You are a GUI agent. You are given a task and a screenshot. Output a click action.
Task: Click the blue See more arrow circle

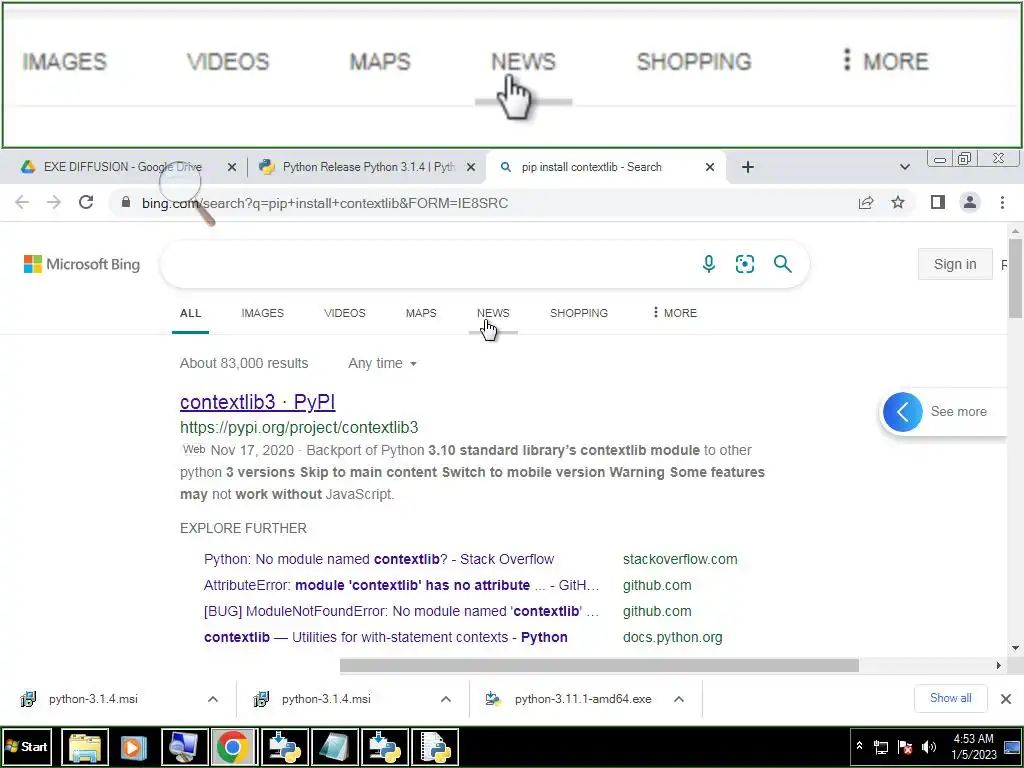903,411
